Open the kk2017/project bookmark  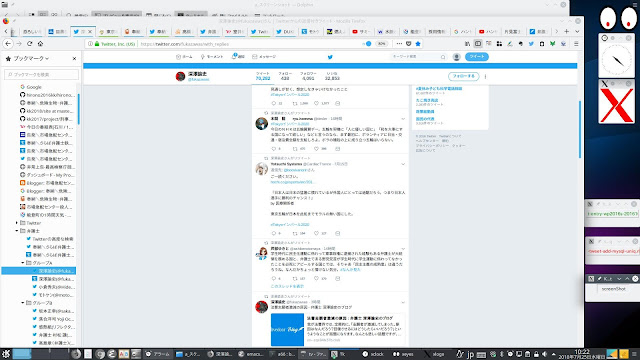(x=46, y=119)
